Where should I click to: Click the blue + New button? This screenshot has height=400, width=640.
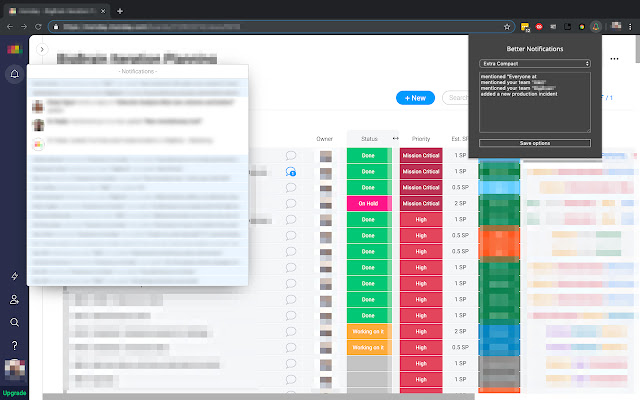pos(415,98)
